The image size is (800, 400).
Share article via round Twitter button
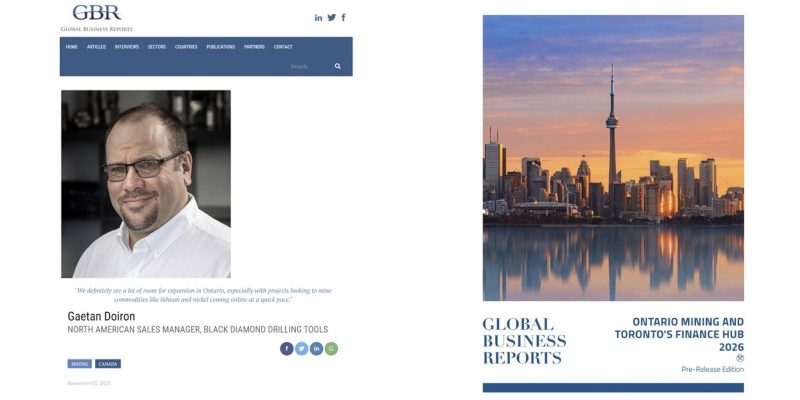click(302, 349)
